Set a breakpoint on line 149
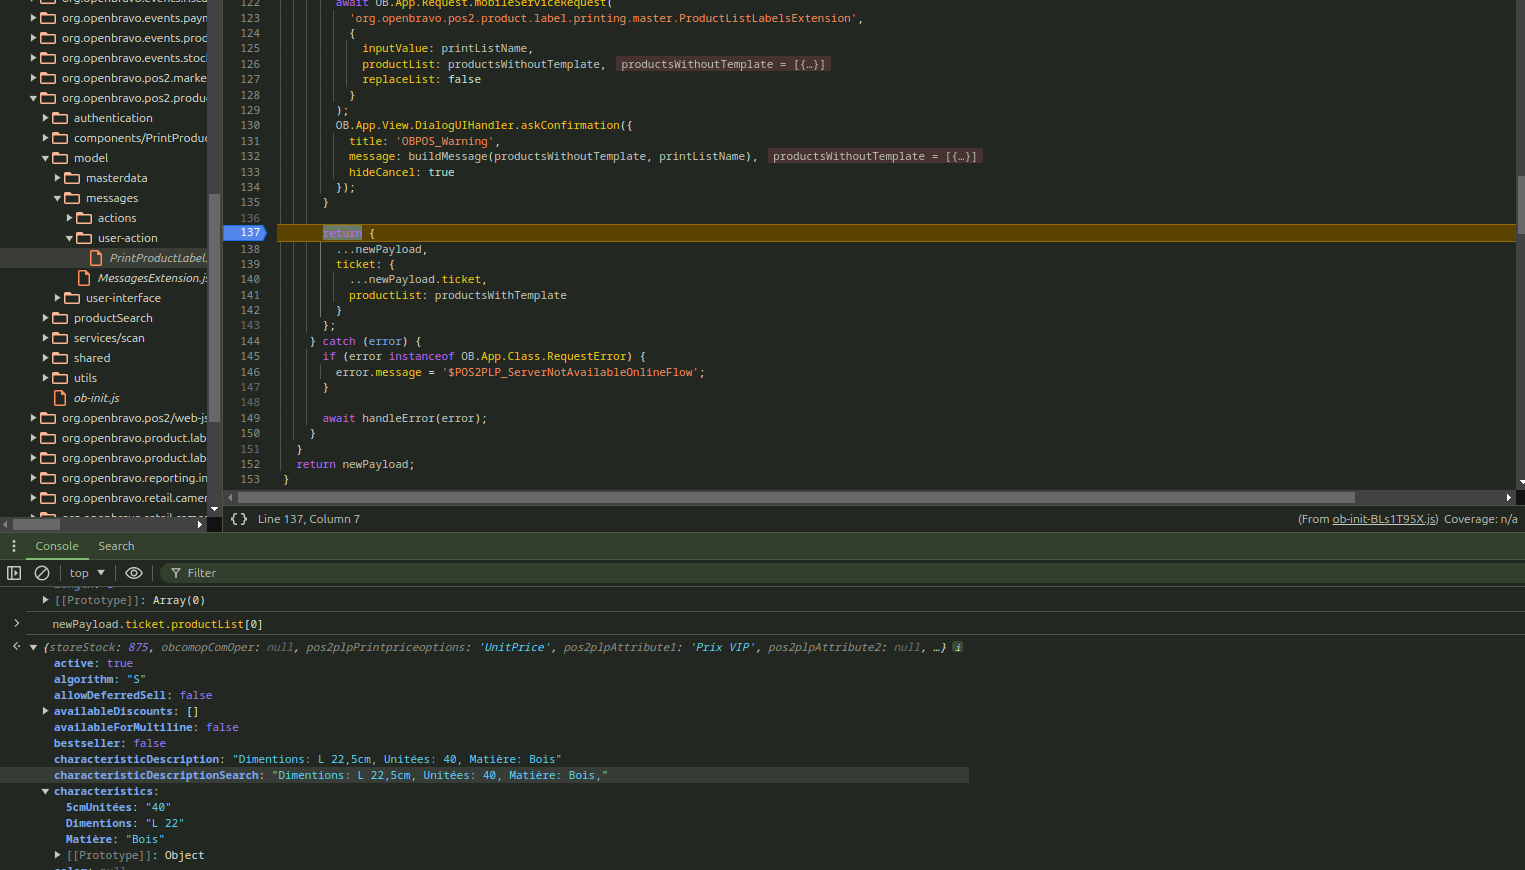1525x870 pixels. pos(249,418)
